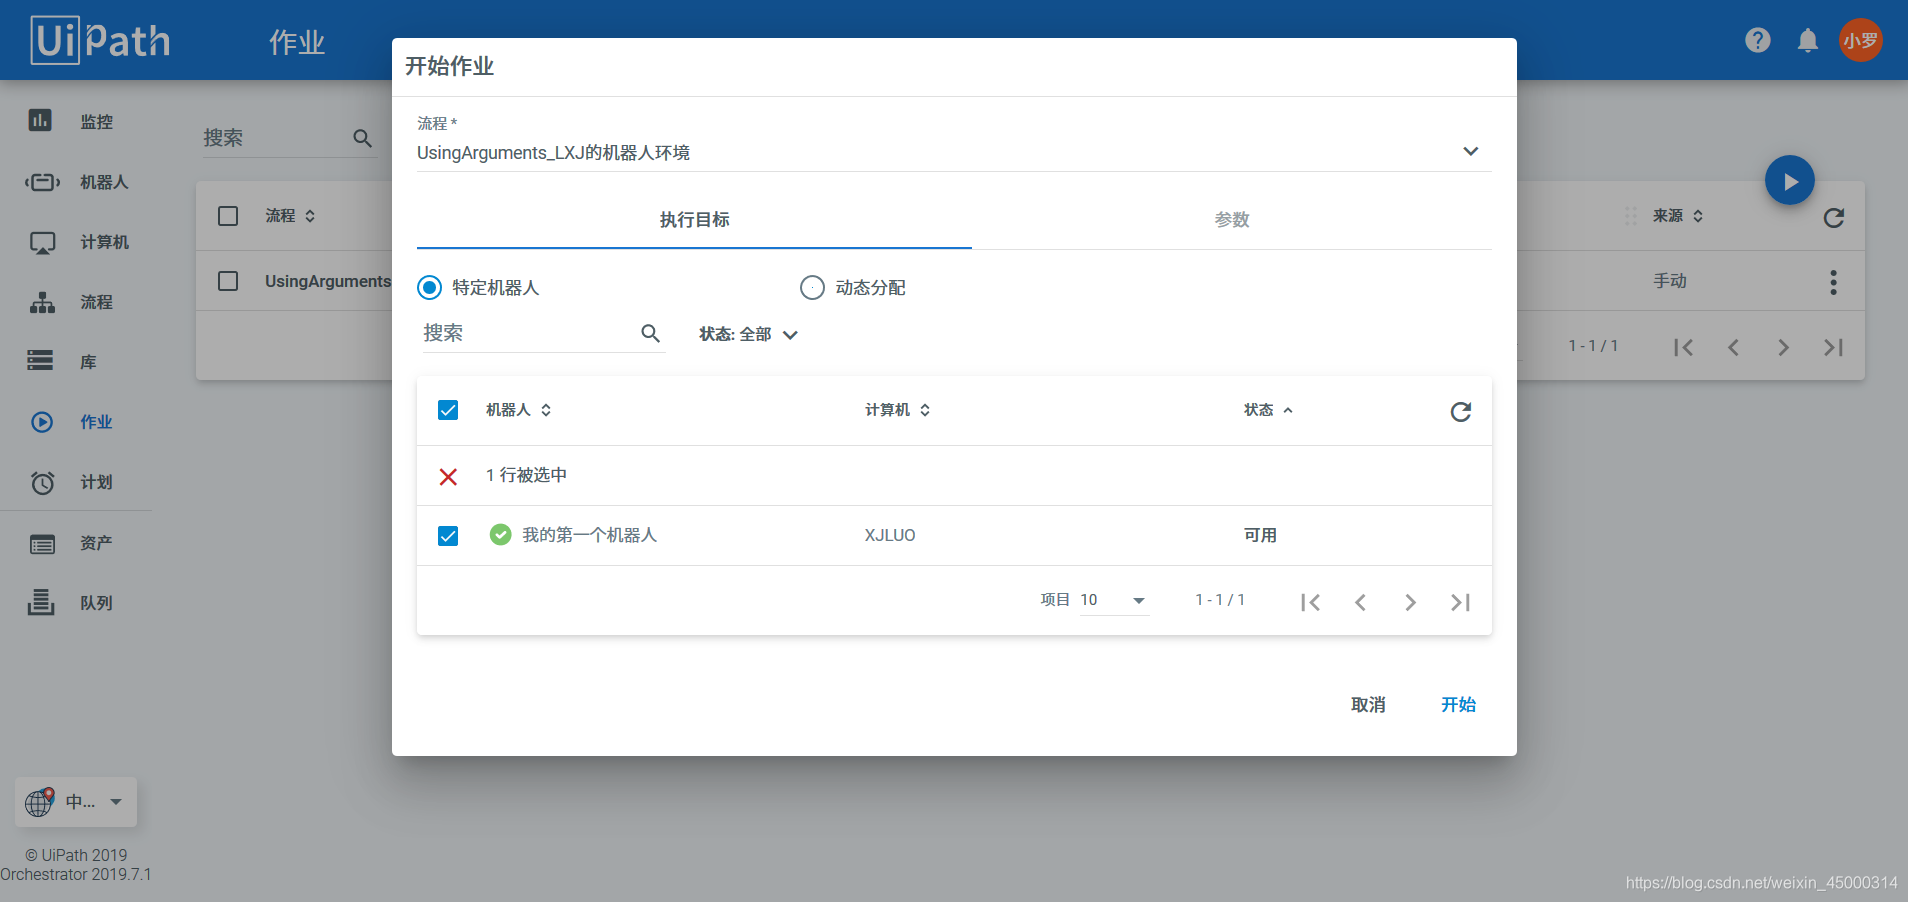Open the 流程 processes sidebar icon
The width and height of the screenshot is (1908, 902).
(x=42, y=302)
